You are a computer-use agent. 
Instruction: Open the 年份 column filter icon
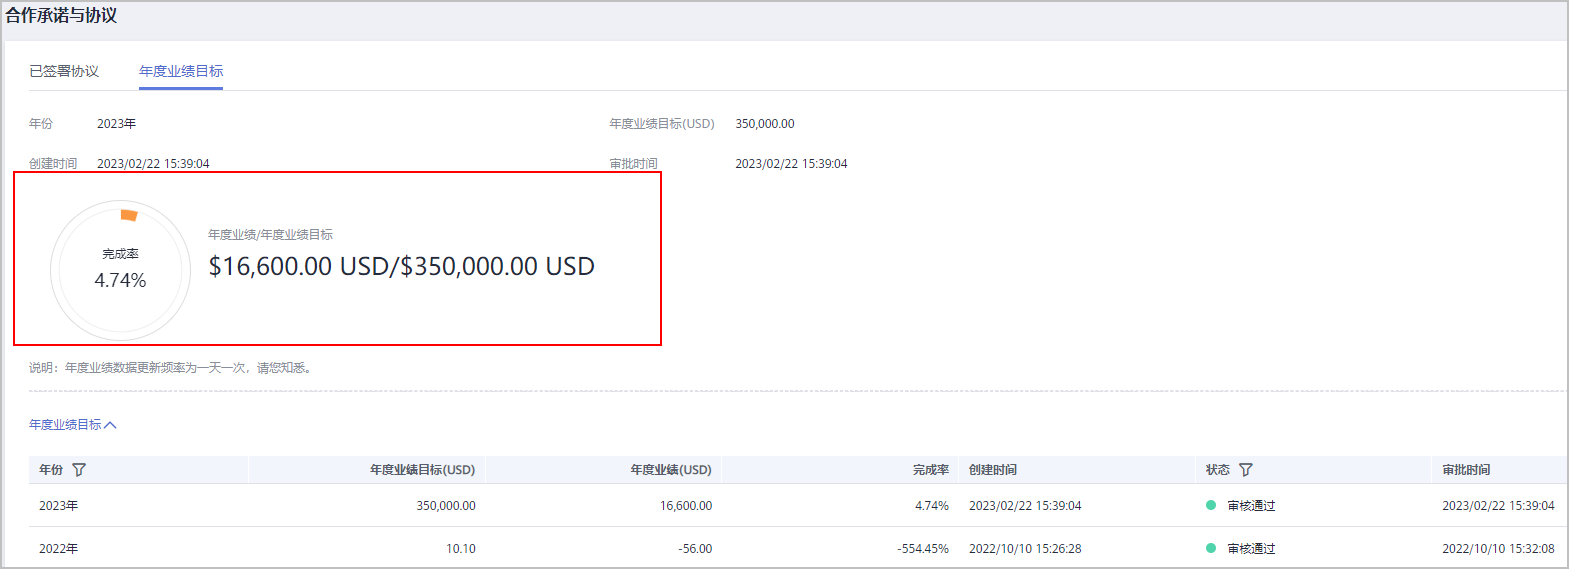79,470
